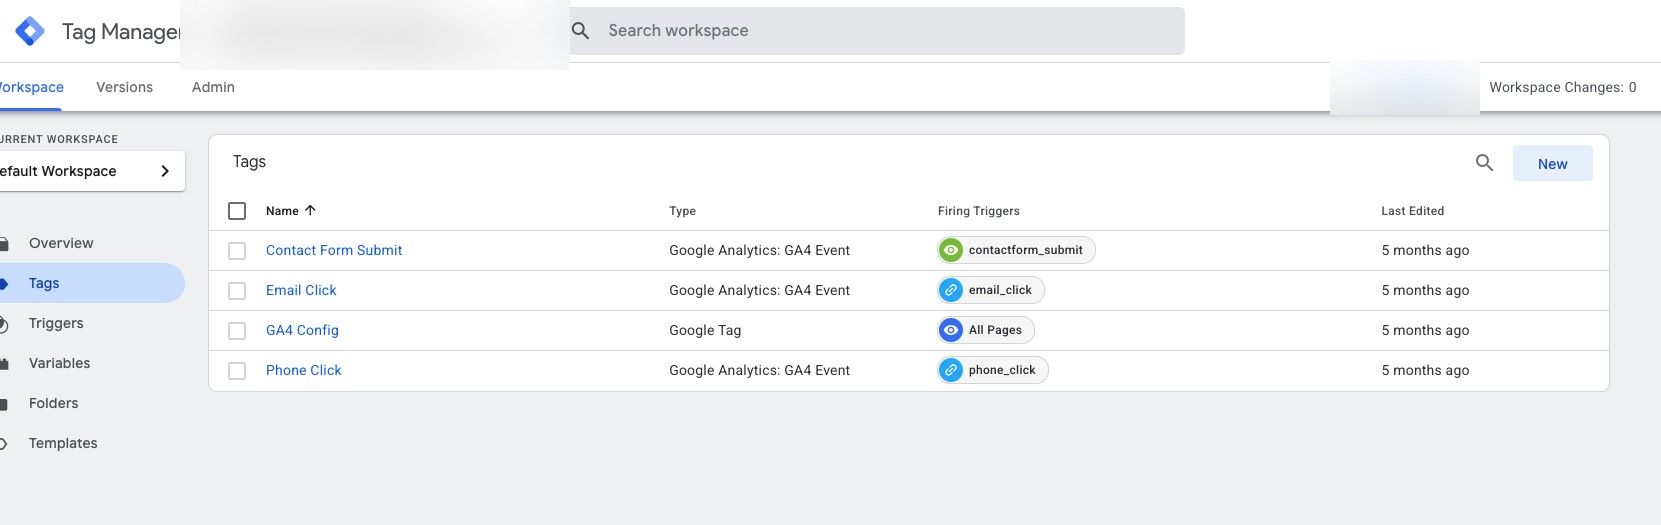This screenshot has height=525, width=1661.
Task: Click the contactform_submit trigger chip
Action: pyautogui.click(x=1016, y=250)
